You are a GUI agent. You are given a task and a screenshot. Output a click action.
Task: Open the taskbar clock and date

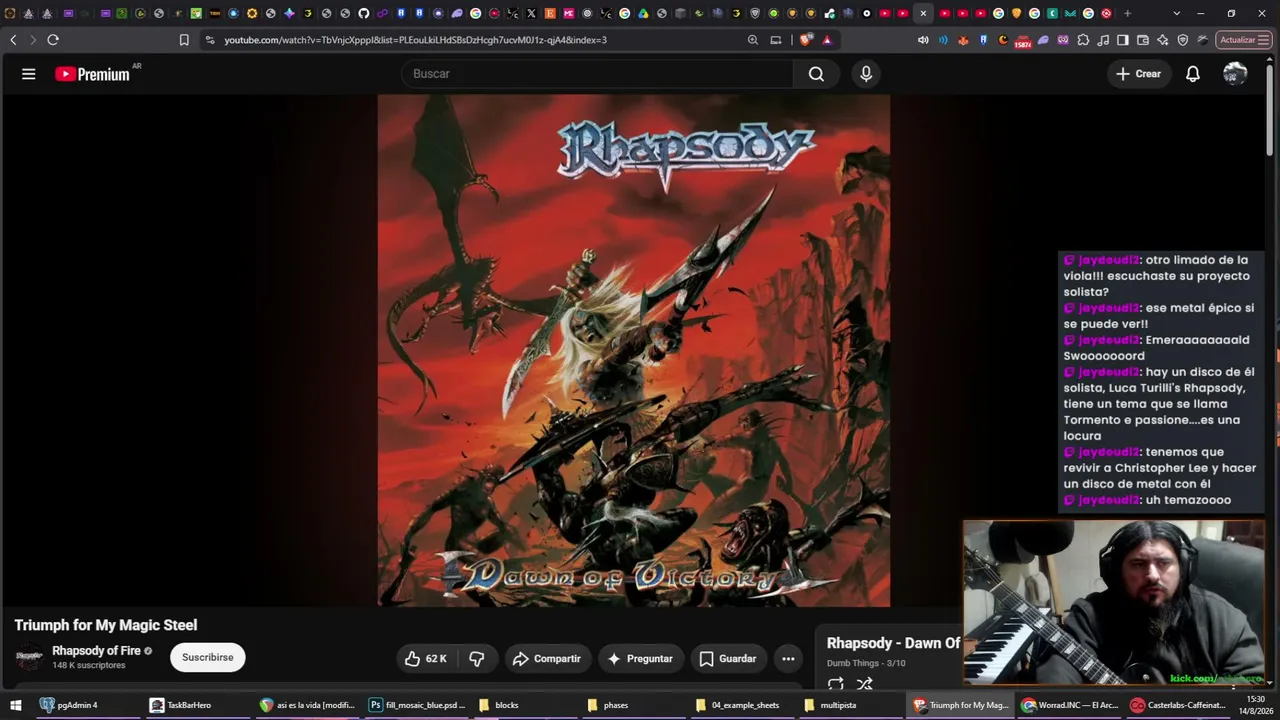[x=1256, y=705]
